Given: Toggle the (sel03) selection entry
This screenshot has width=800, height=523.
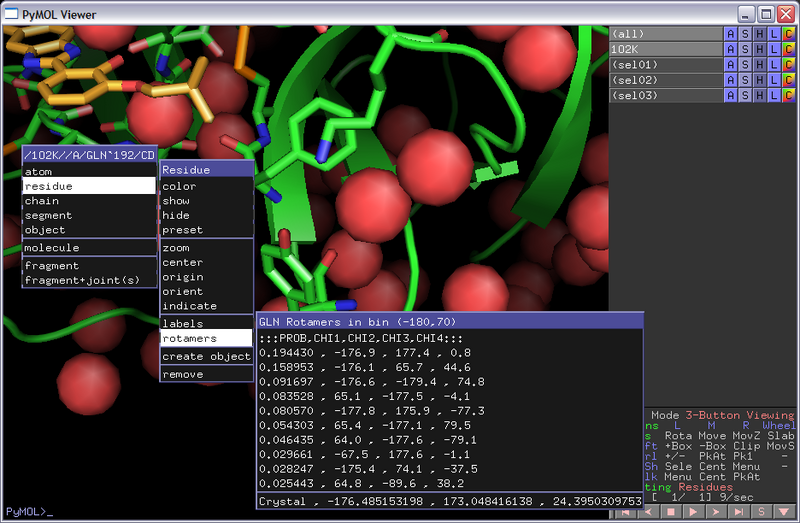Looking at the screenshot, I should tap(665, 95).
